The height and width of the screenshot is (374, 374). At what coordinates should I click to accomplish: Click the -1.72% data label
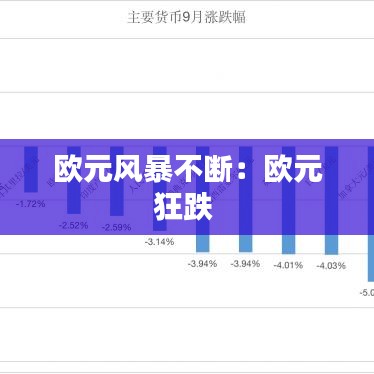tap(31, 203)
